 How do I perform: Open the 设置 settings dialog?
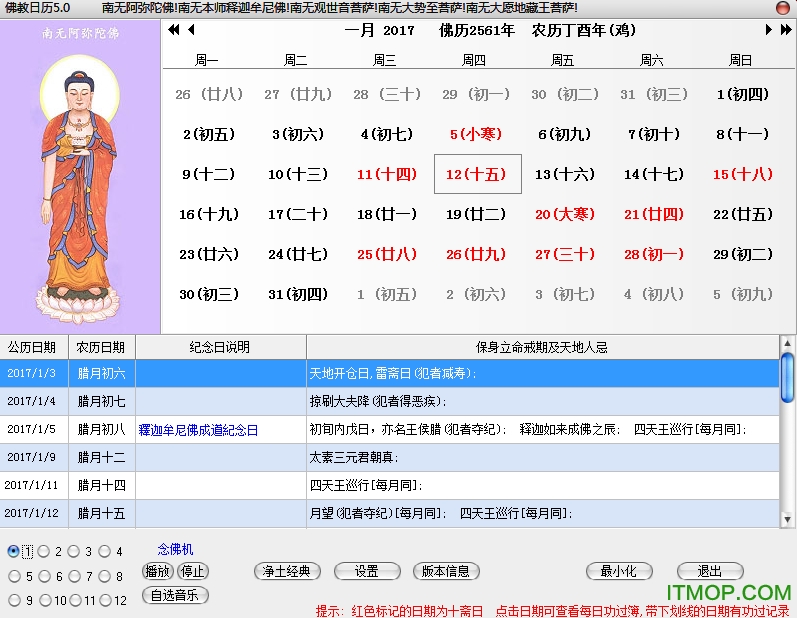click(x=367, y=571)
